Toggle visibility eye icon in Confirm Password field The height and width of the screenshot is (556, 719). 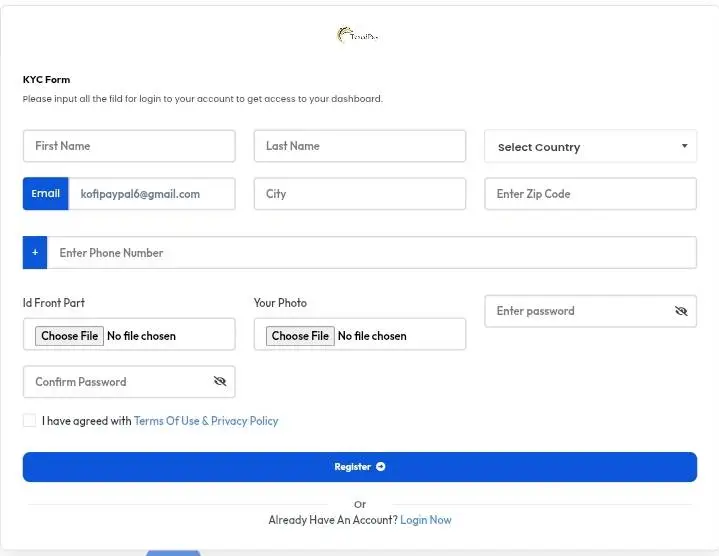pyautogui.click(x=220, y=382)
